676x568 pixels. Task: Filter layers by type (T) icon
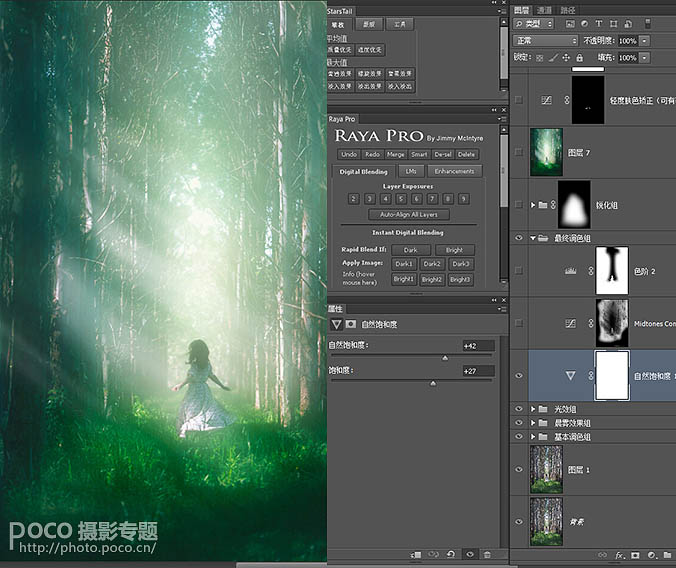pyautogui.click(x=598, y=24)
